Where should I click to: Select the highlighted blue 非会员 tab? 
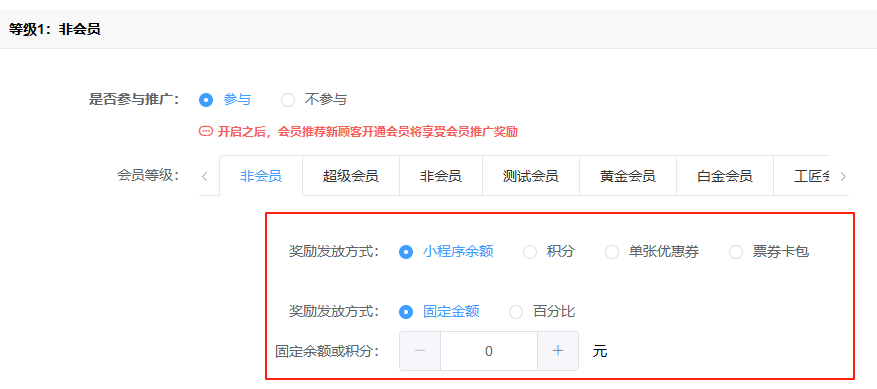[x=261, y=176]
